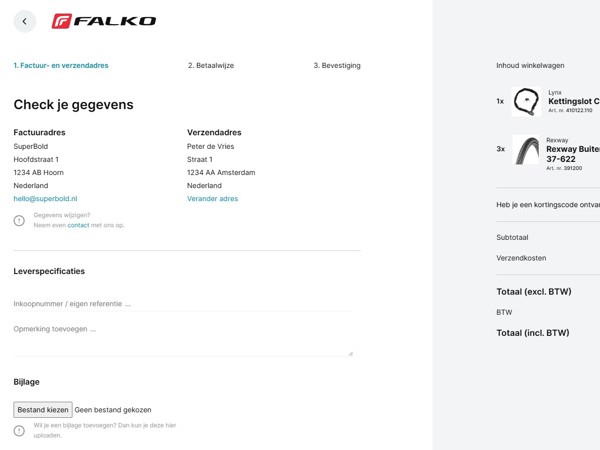Open Rexway Buitenband product title
Screen dimensions: 600x450
(x=573, y=154)
